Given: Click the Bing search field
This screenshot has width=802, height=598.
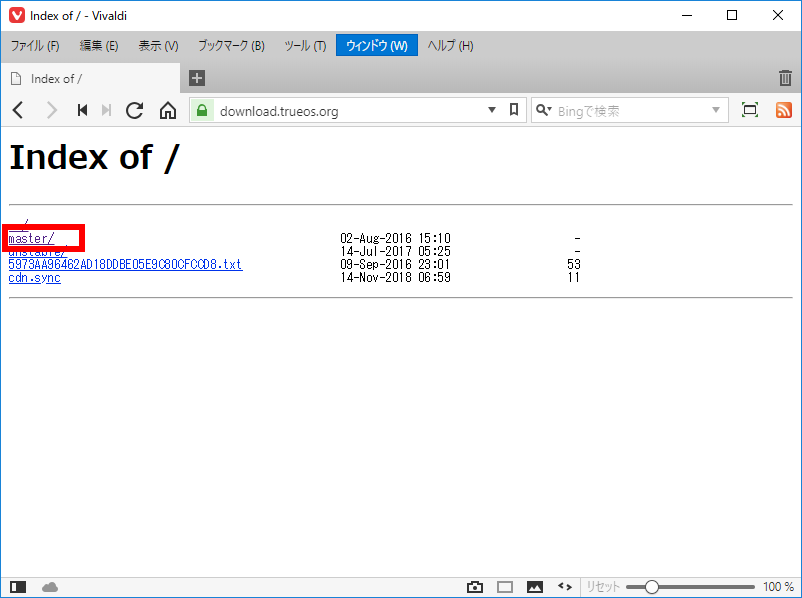Looking at the screenshot, I should click(x=632, y=111).
